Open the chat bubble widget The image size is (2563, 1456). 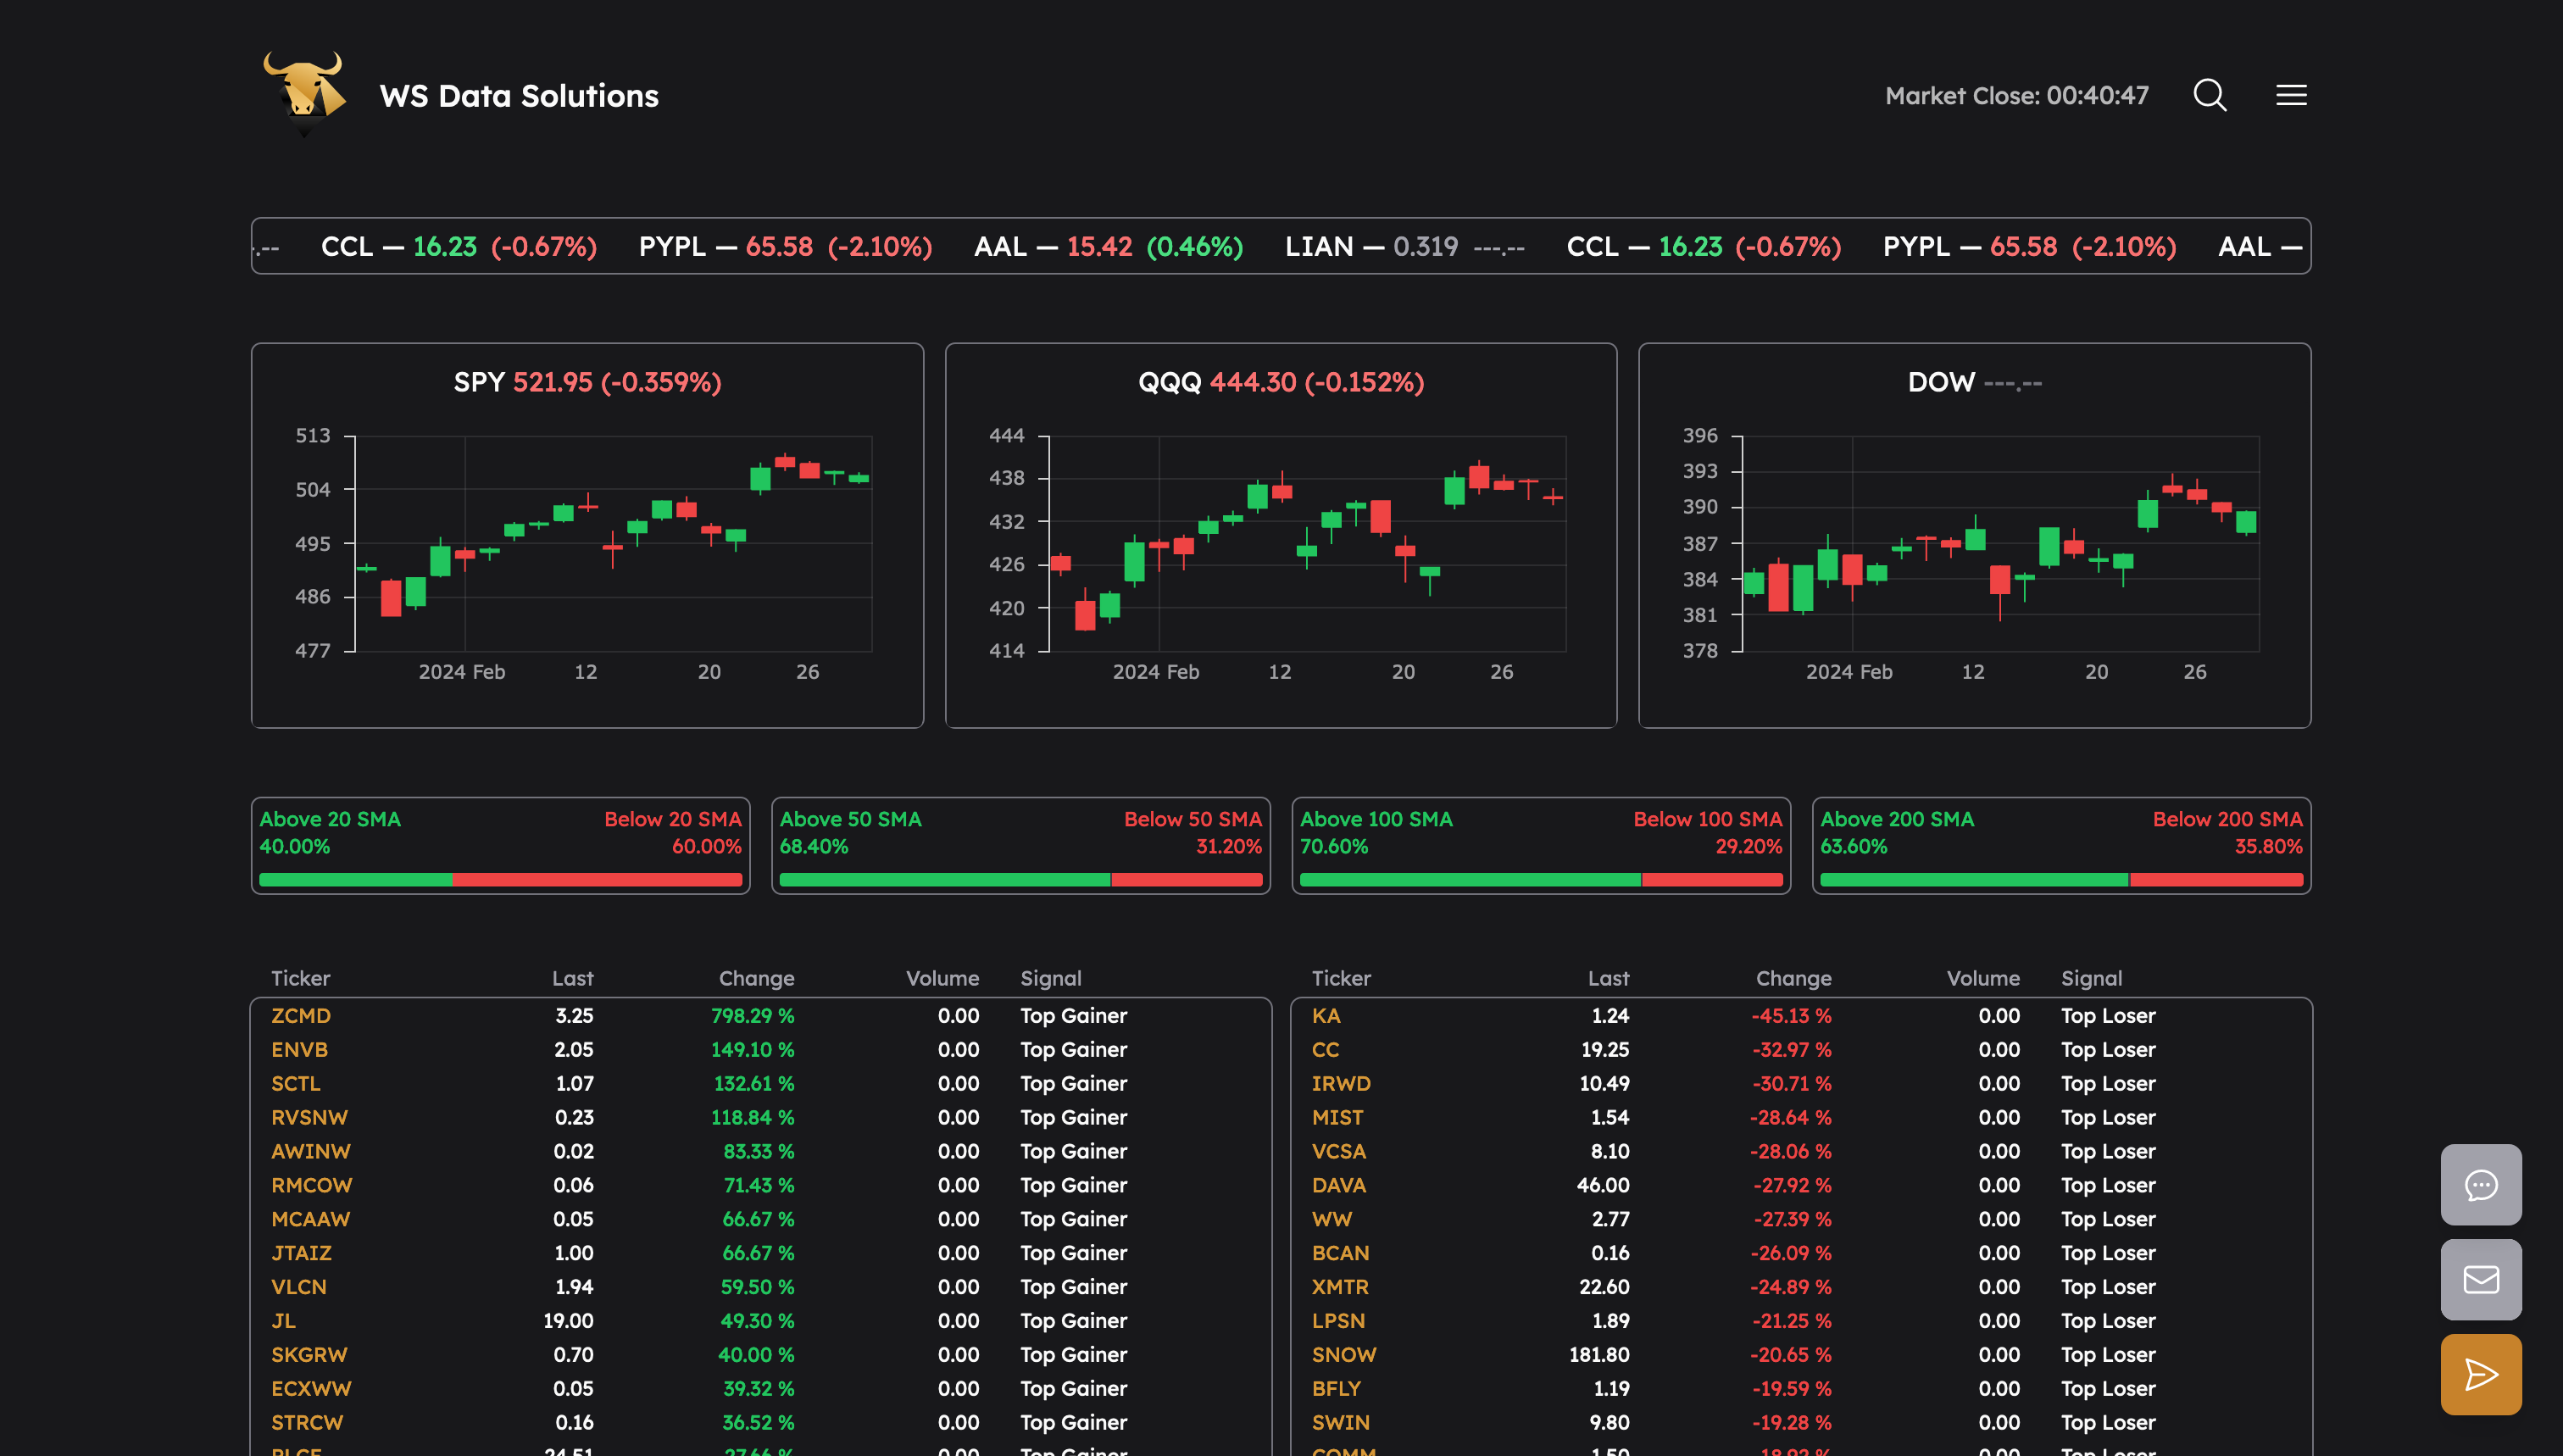2481,1185
